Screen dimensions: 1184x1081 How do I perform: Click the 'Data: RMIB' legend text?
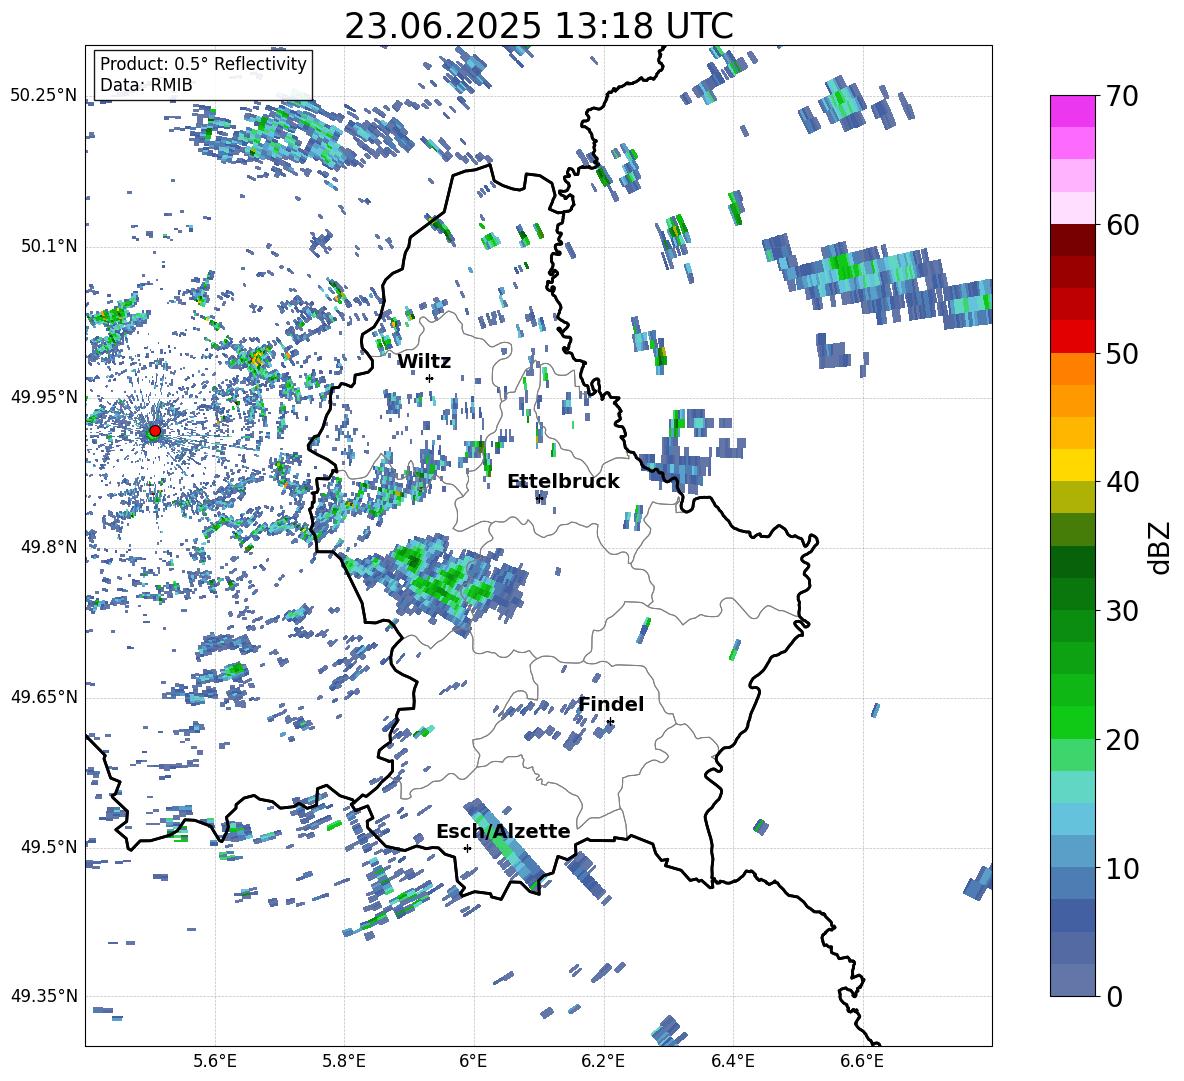[146, 85]
